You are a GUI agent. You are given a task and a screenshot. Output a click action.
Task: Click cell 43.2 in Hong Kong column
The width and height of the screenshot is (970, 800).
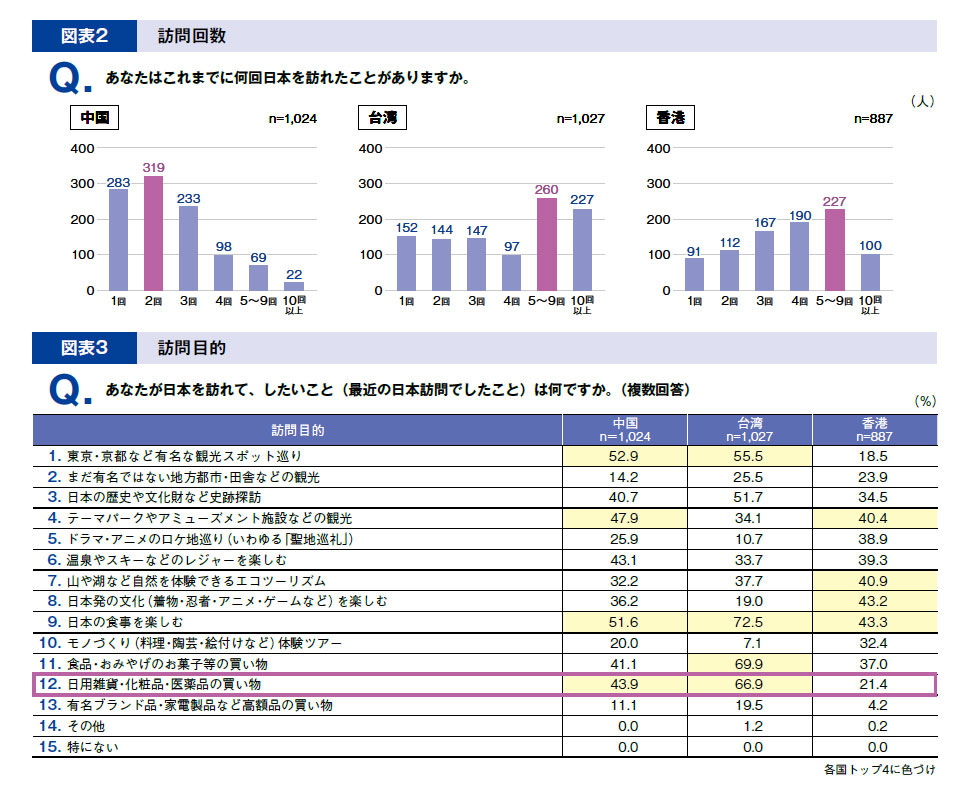click(875, 601)
